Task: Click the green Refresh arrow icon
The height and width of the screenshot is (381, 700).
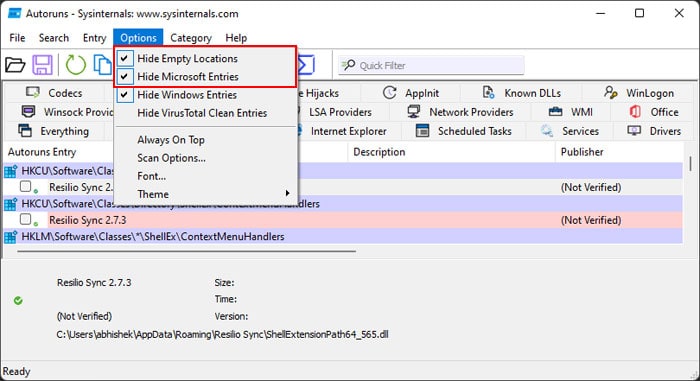Action: tap(75, 65)
